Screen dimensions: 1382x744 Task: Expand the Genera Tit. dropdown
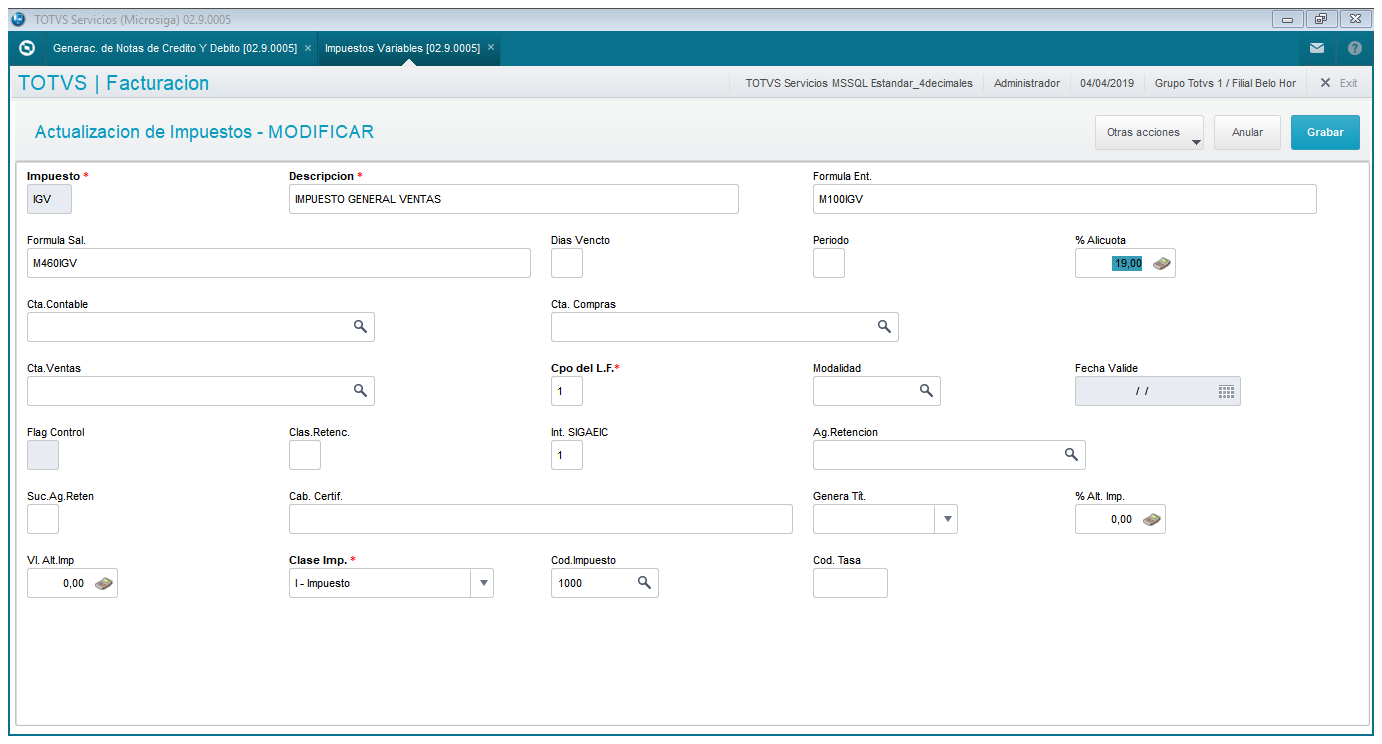tap(946, 519)
